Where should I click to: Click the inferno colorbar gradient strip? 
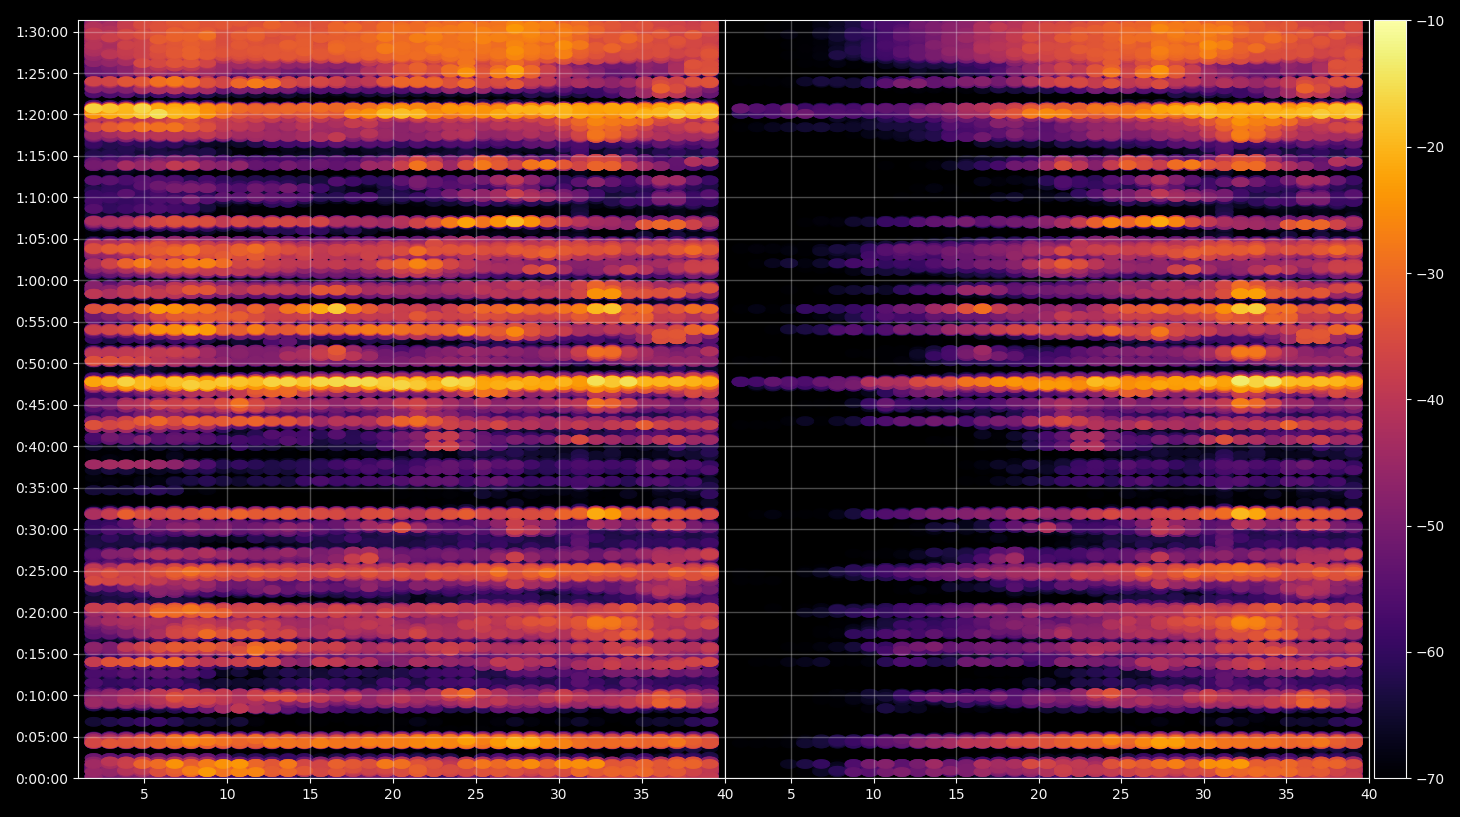[x=1390, y=399]
